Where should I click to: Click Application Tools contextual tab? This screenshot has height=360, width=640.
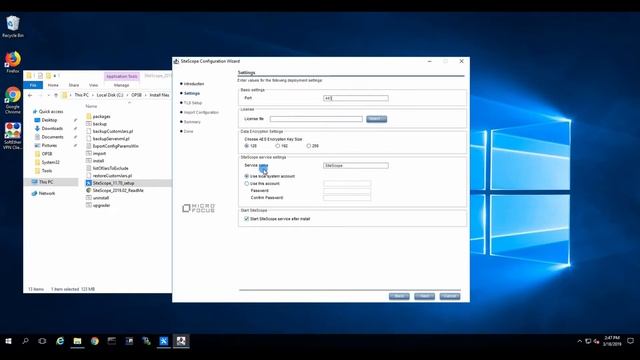tap(122, 76)
